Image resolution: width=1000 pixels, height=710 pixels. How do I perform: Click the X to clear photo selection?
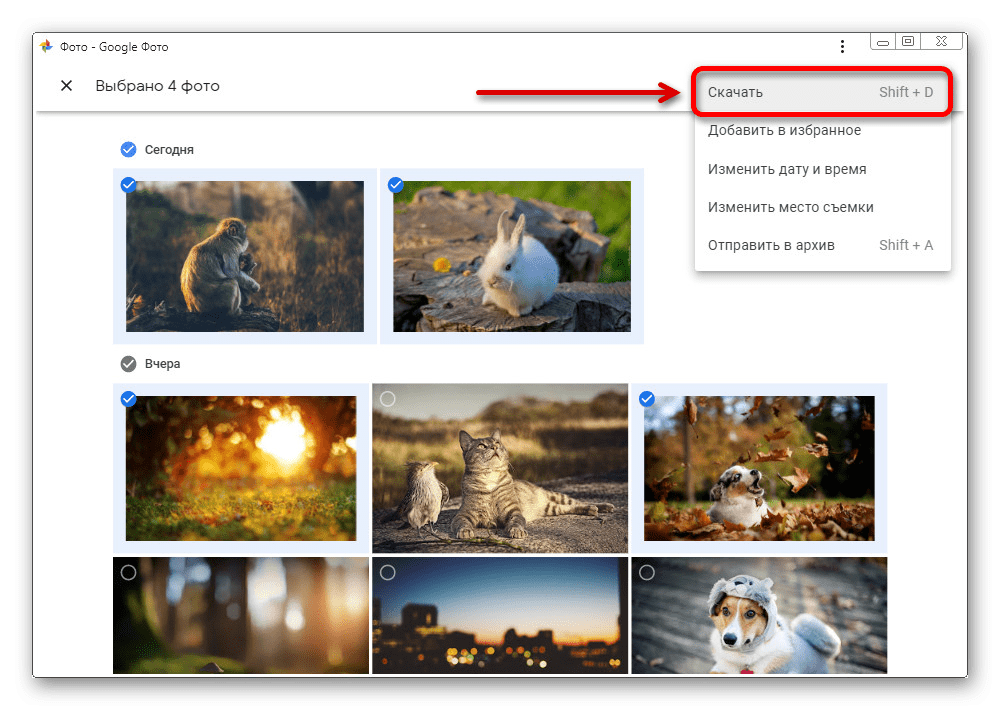coord(67,86)
